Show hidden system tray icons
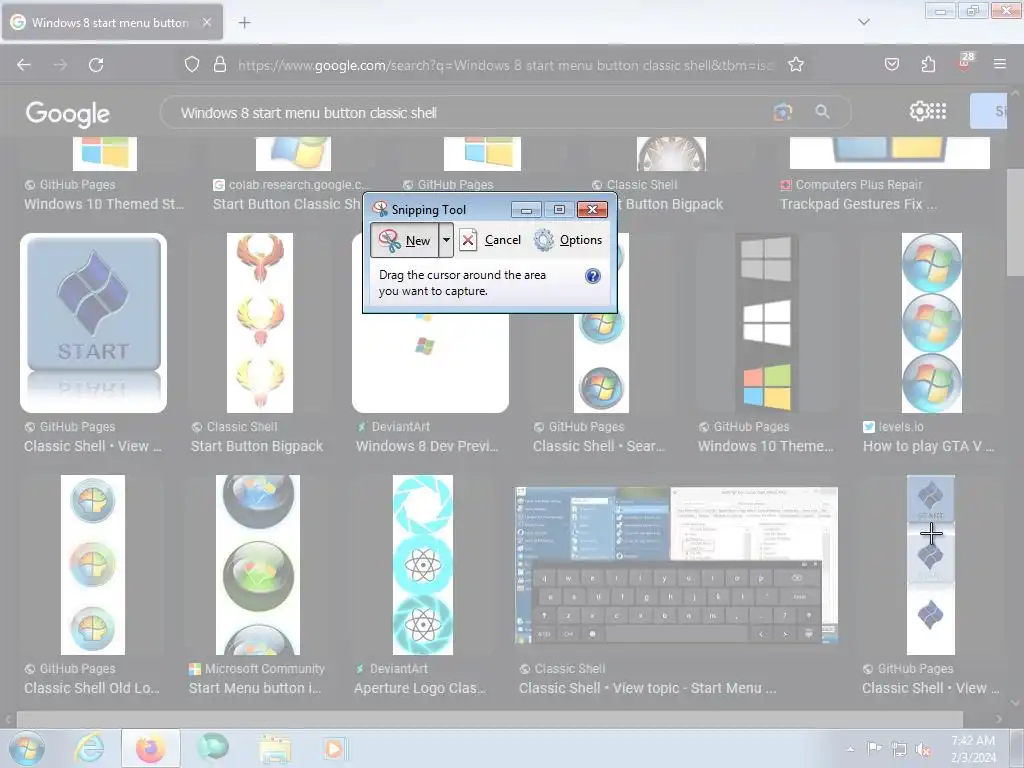This screenshot has width=1024, height=768. [850, 749]
